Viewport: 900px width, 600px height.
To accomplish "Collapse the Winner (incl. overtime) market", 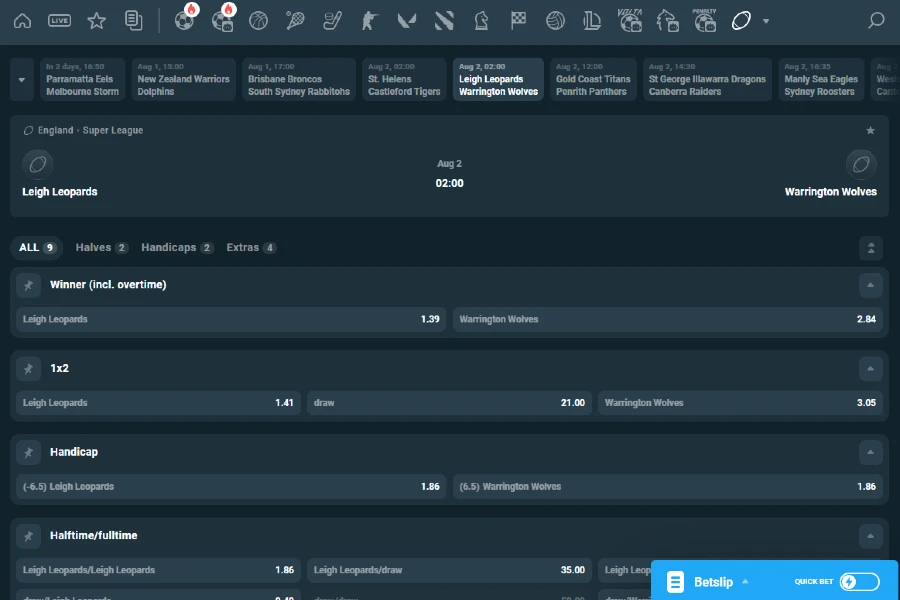I will coord(871,285).
